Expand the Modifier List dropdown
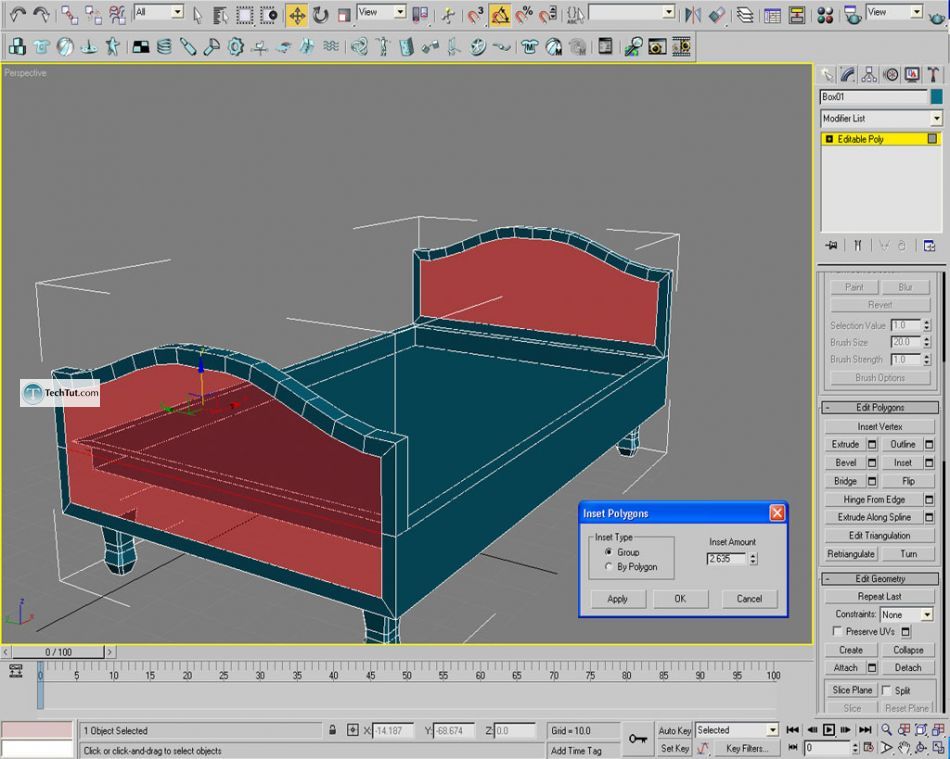This screenshot has height=759, width=950. click(x=936, y=118)
